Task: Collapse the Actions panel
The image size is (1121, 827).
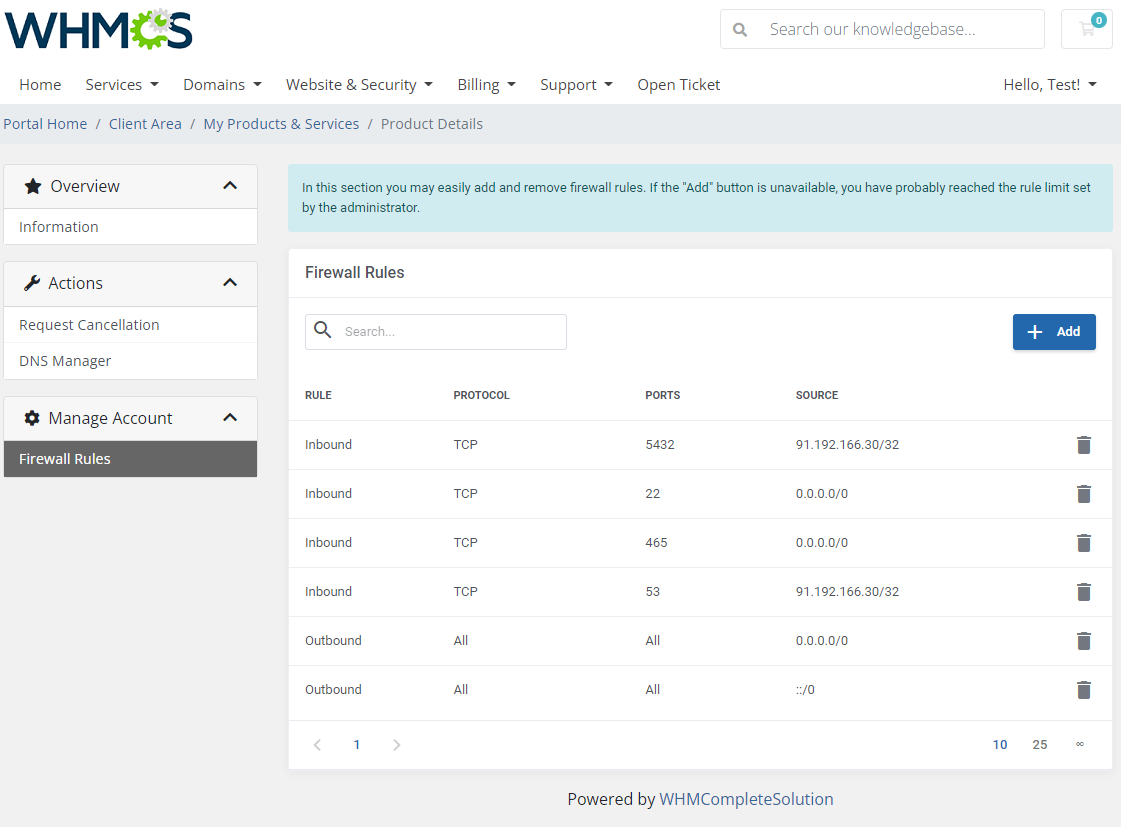Action: click(229, 283)
